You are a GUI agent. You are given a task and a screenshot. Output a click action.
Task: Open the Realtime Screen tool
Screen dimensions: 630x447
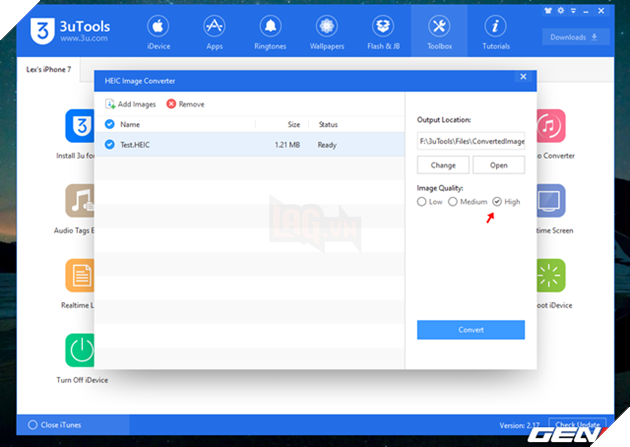coord(551,200)
